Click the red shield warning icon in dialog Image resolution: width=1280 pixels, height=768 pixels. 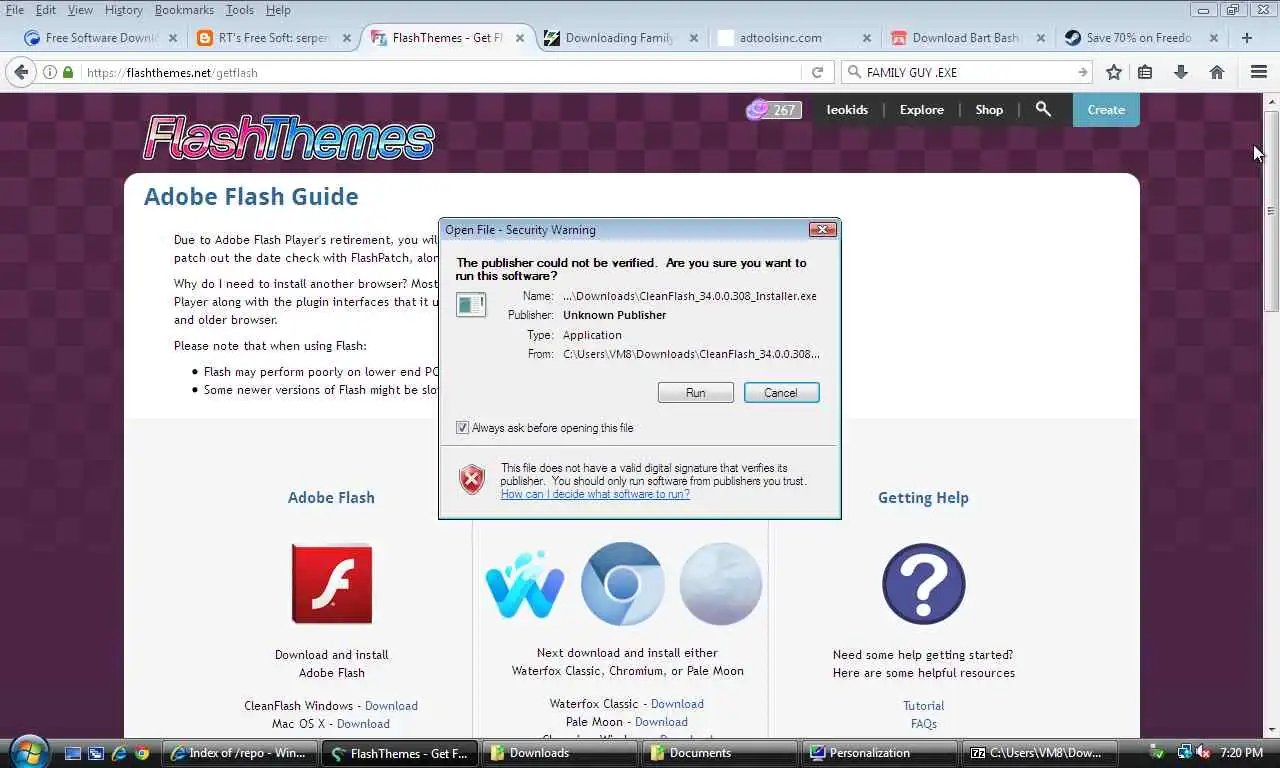pos(472,479)
